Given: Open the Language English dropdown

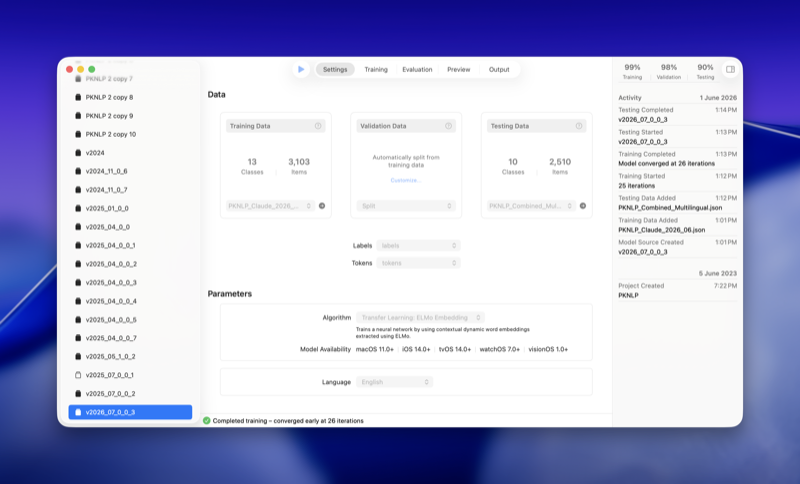Looking at the screenshot, I should (394, 382).
